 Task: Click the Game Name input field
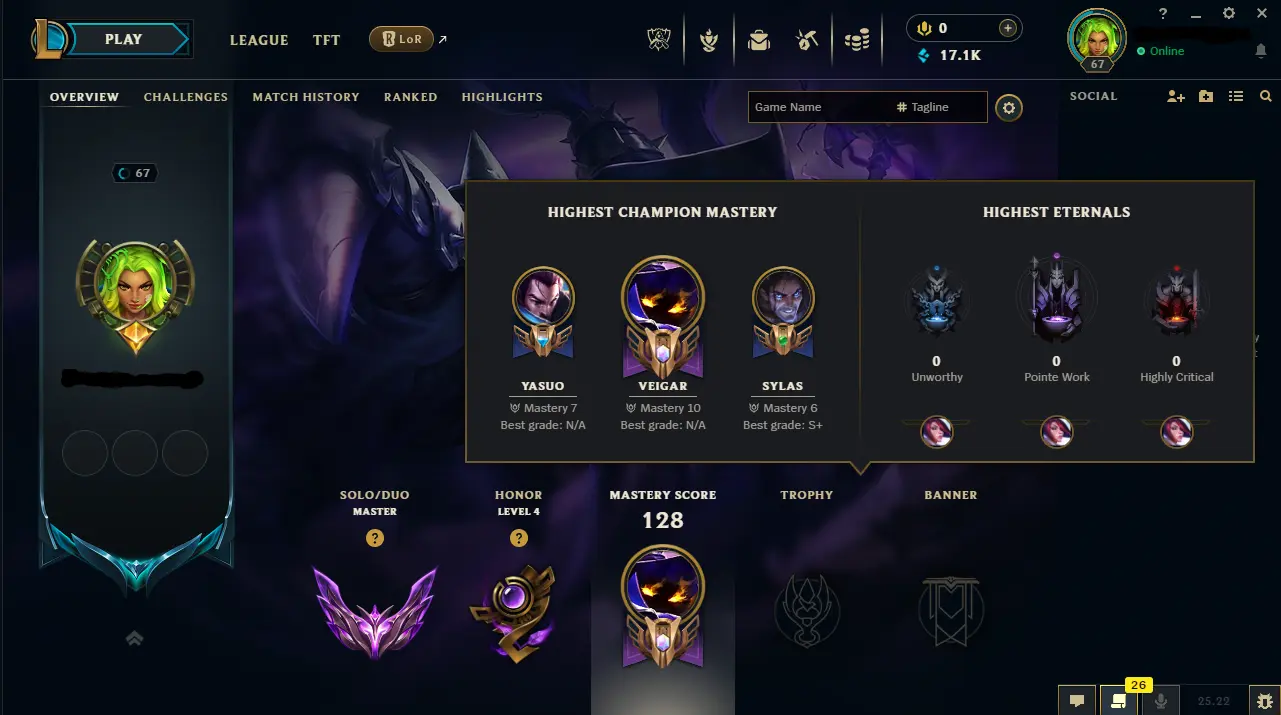coord(819,107)
